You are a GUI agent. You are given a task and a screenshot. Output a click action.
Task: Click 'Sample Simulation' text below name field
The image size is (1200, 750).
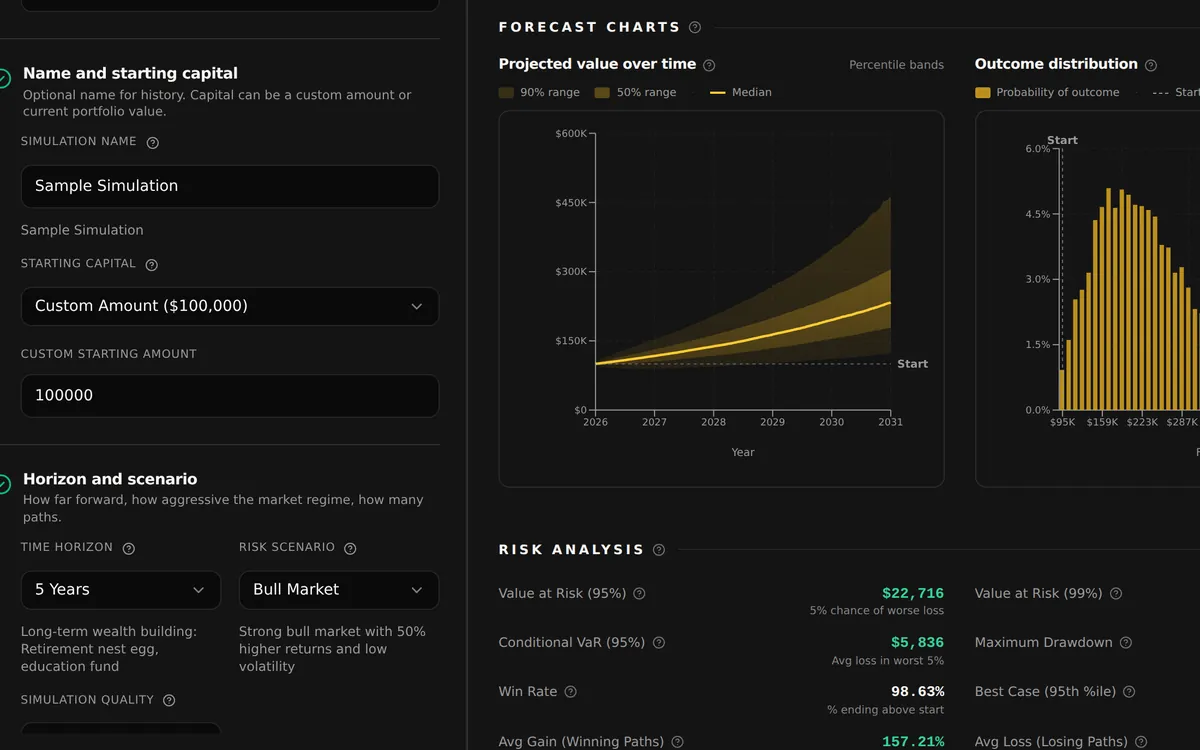pos(82,230)
